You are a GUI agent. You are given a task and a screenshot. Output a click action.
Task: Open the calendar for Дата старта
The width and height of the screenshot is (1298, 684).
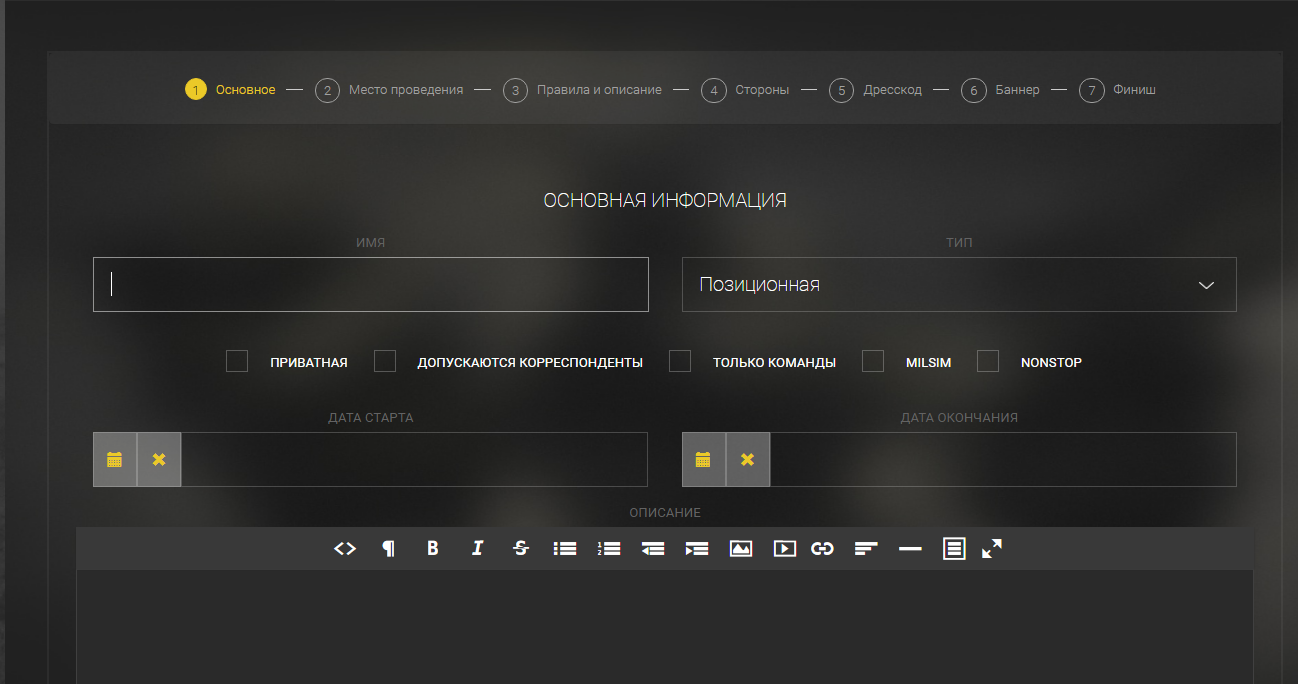[x=115, y=460]
